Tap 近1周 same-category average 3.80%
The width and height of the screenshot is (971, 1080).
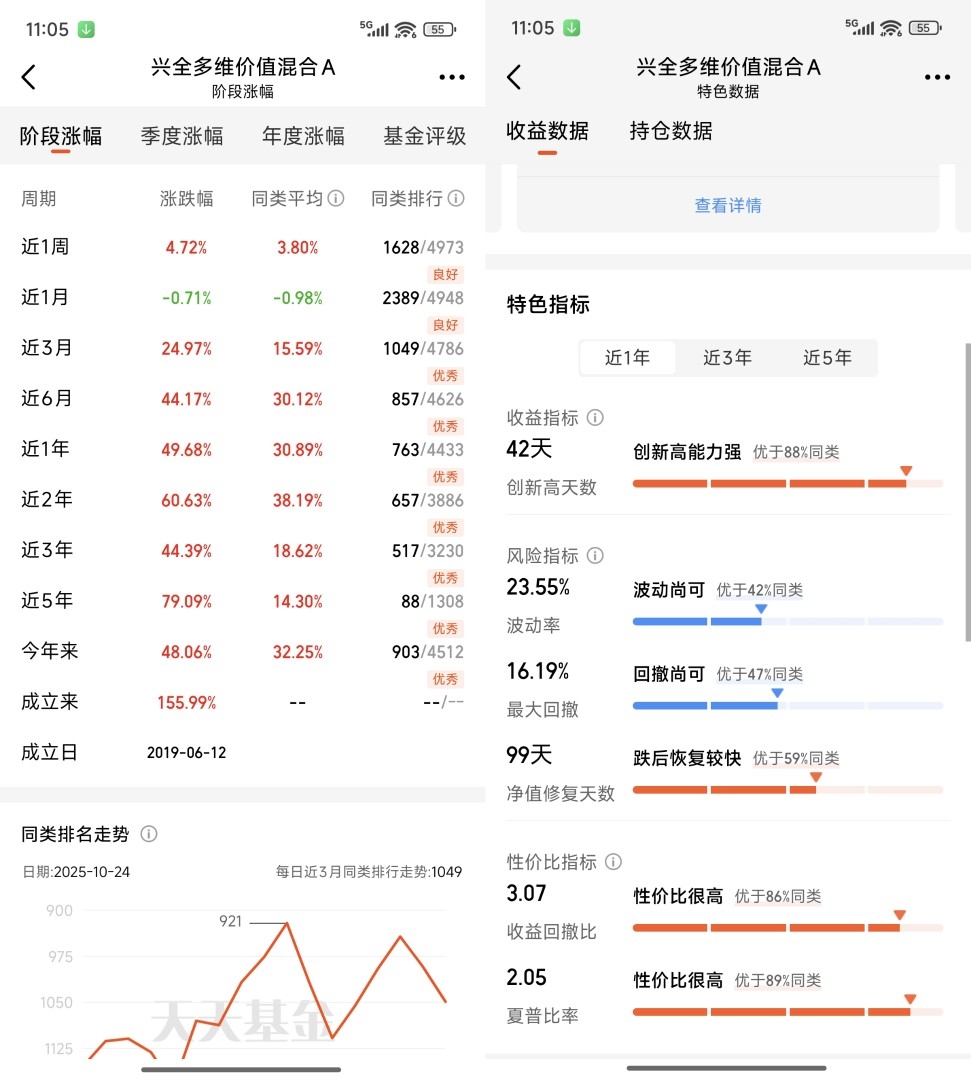[297, 247]
